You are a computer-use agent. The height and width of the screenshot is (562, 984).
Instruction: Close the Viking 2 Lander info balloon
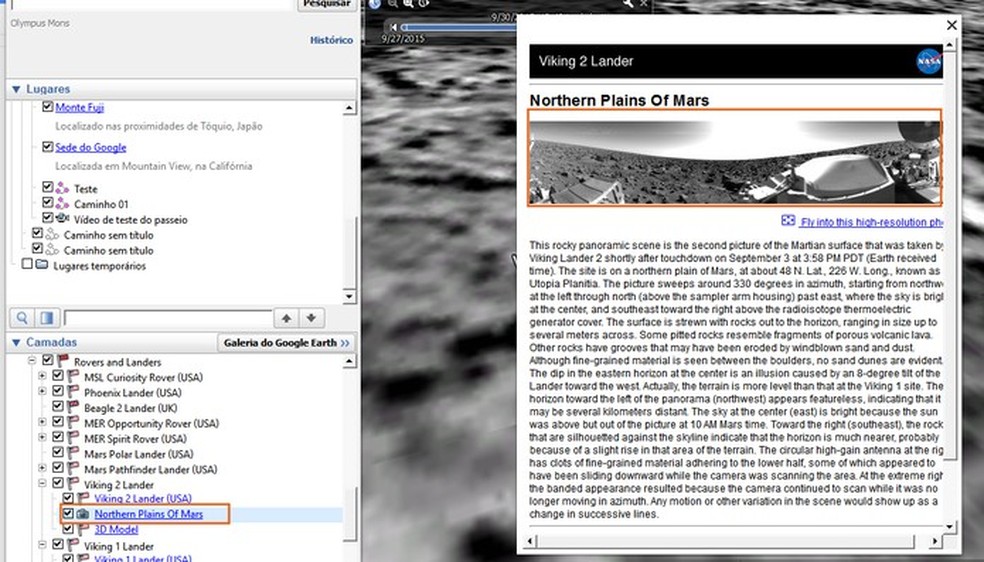tap(952, 25)
